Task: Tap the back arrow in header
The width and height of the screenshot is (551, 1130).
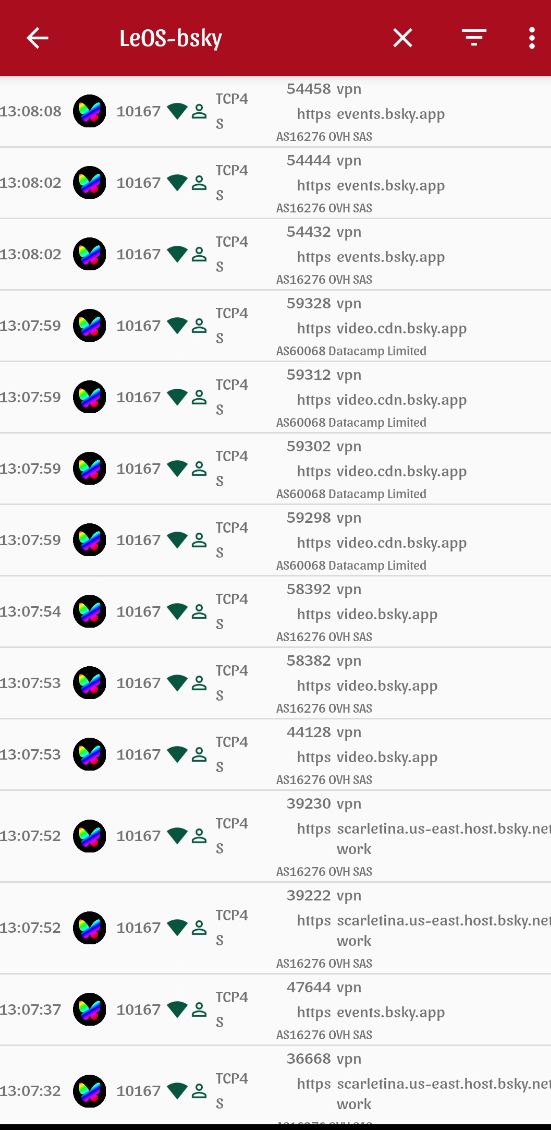Action: 37,38
